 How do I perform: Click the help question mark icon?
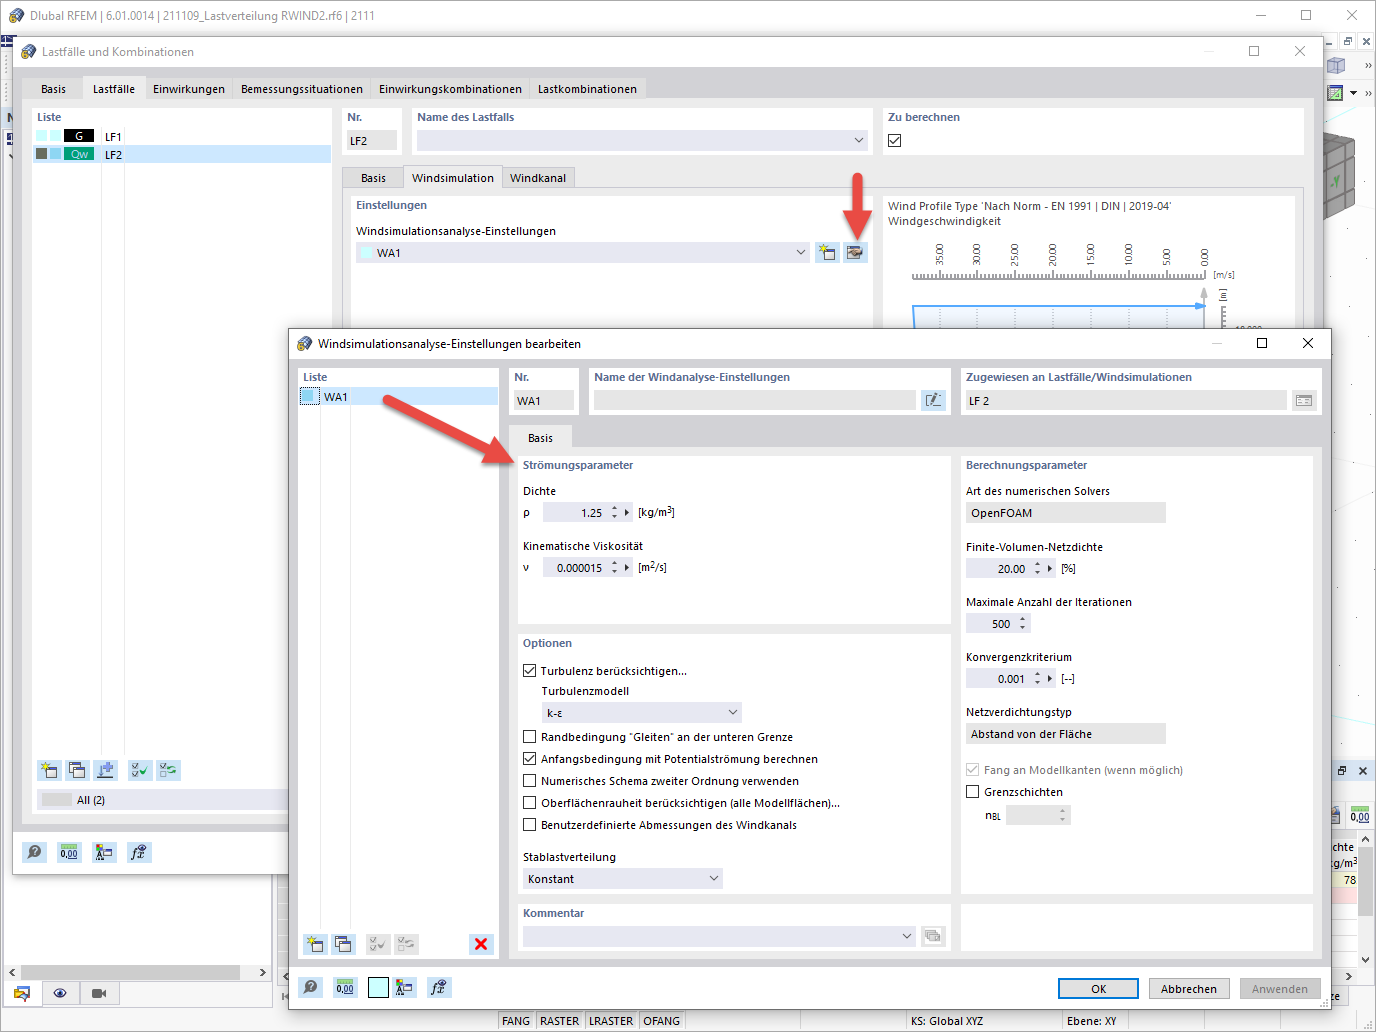310,987
